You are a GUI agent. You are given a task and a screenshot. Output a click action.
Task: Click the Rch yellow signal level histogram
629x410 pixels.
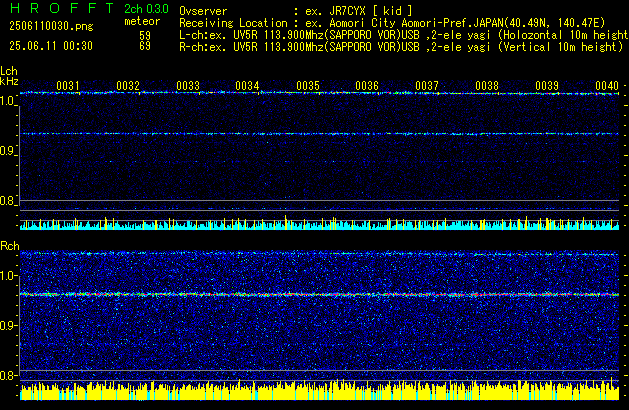(x=319, y=389)
